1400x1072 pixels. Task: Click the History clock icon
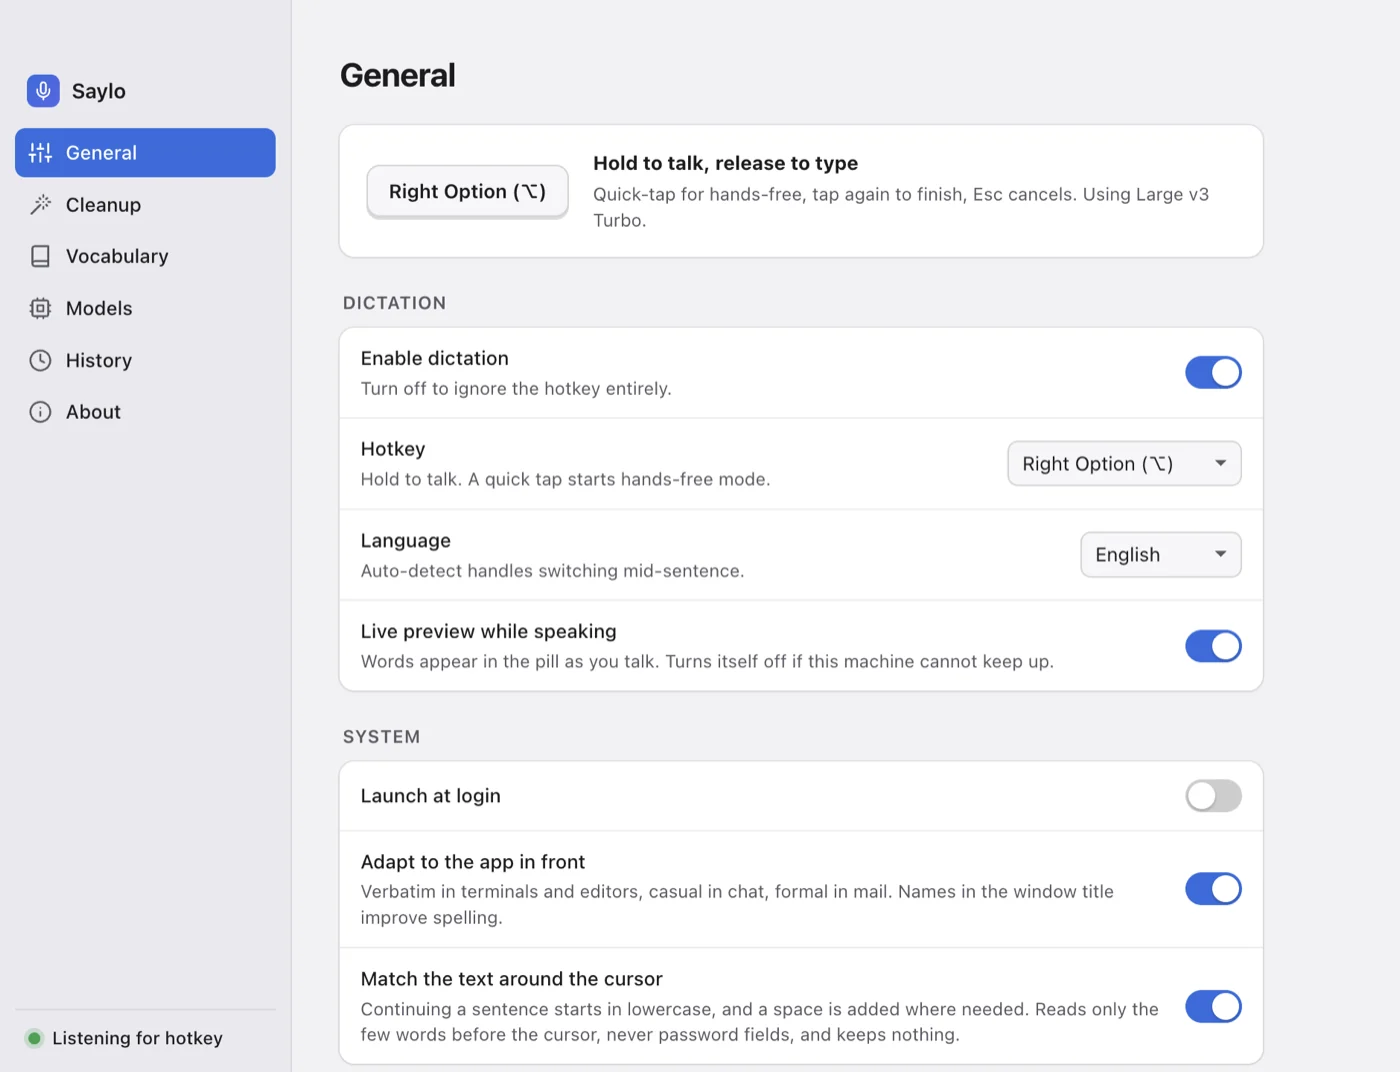40,360
